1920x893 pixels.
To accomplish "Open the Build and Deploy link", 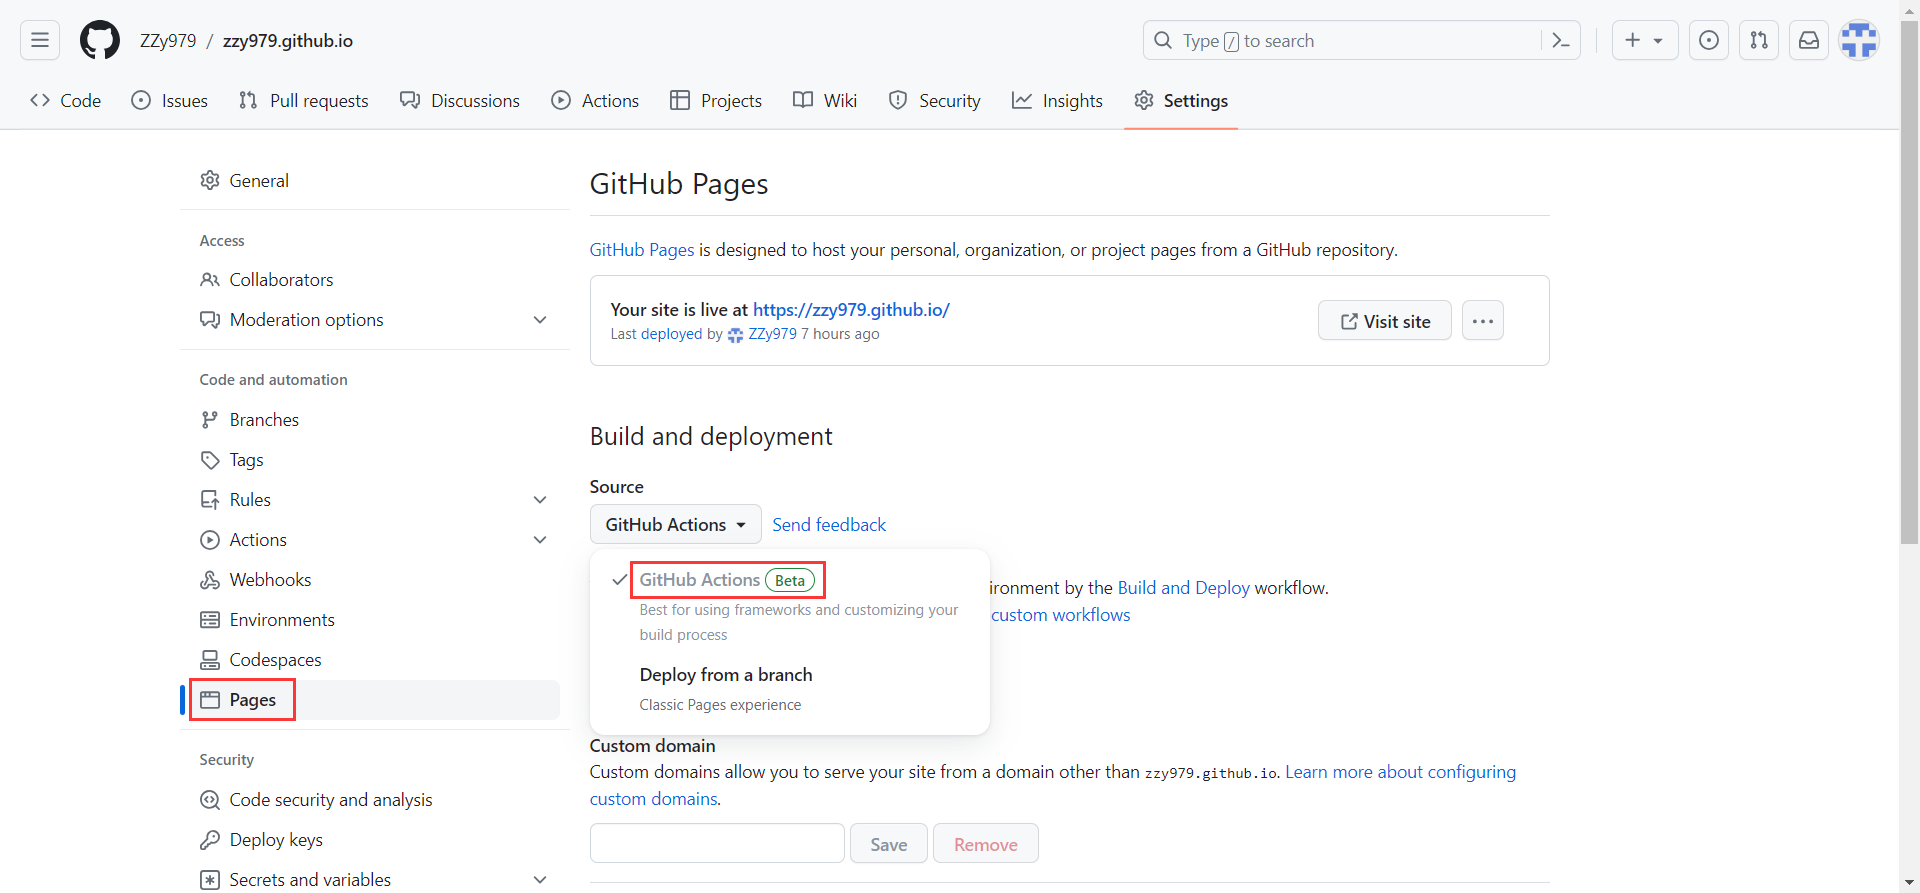I will pyautogui.click(x=1184, y=588).
